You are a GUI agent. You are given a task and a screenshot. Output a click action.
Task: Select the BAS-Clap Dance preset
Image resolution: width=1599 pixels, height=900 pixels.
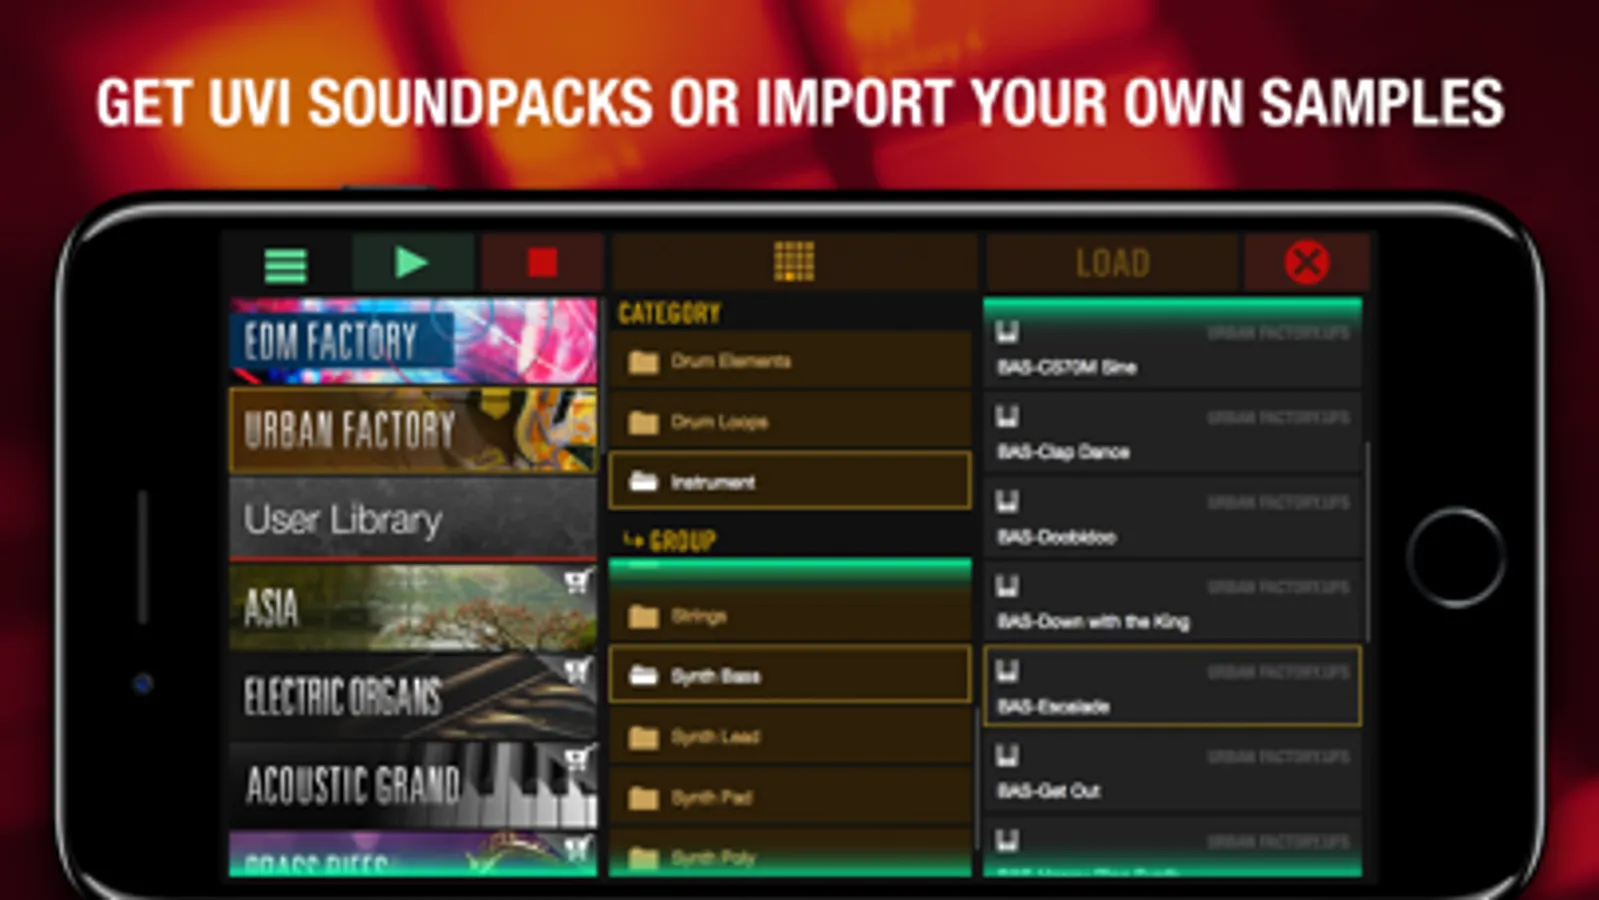tap(1172, 434)
